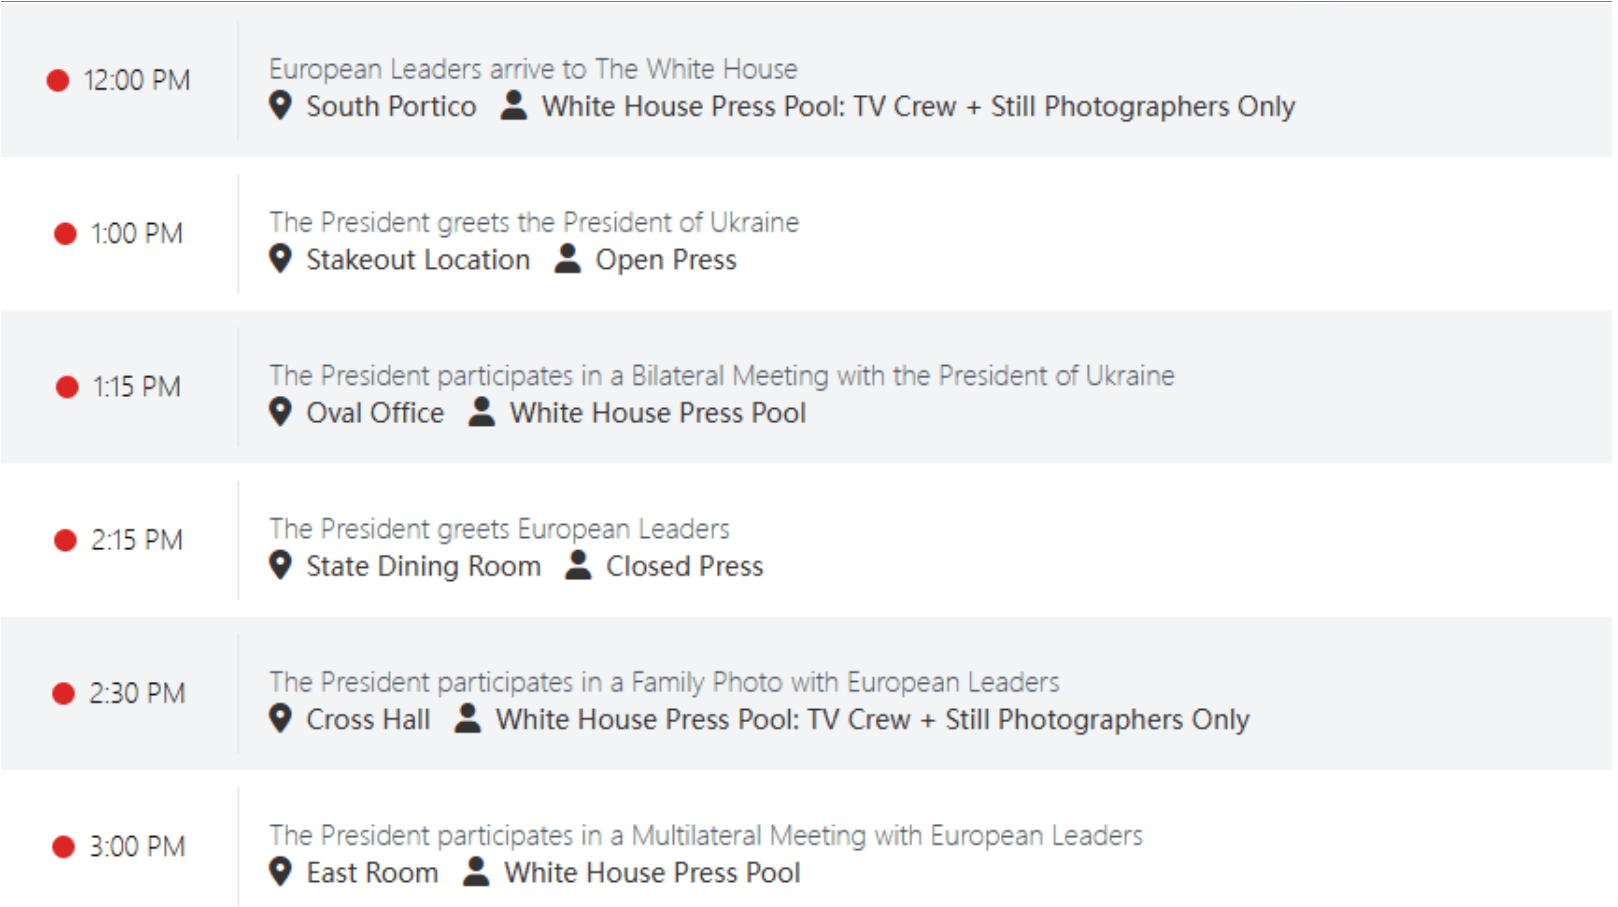The height and width of the screenshot is (907, 1618).
Task: Click the person icon in South Portico row
Action: click(x=514, y=105)
